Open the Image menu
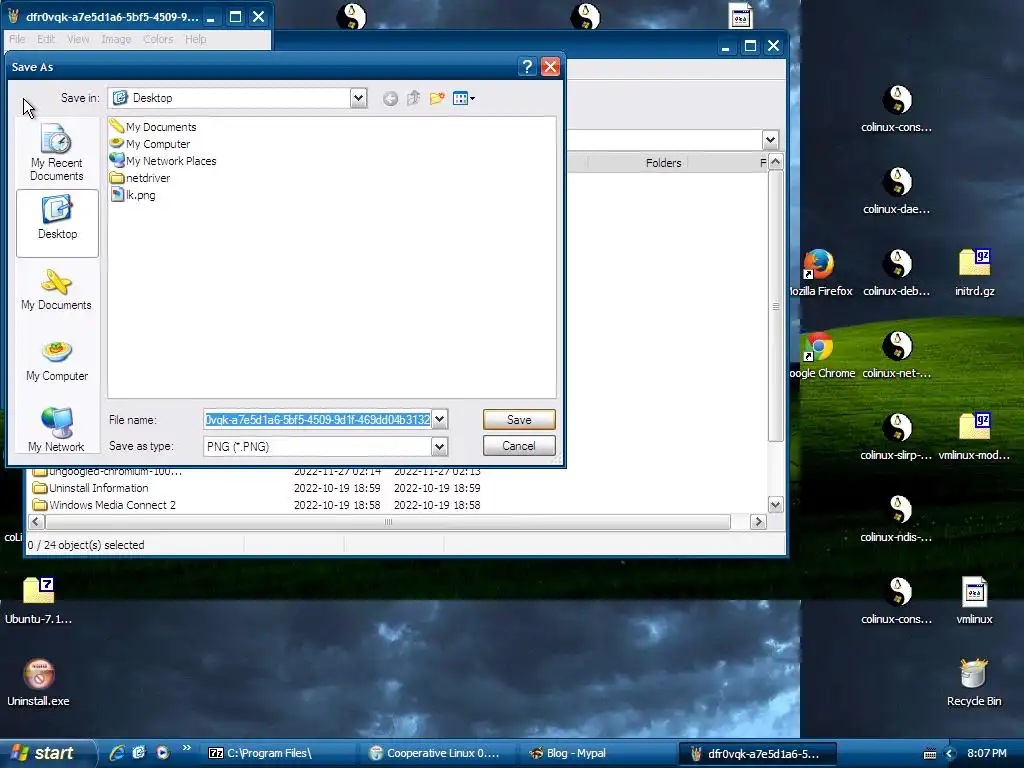 tap(116, 39)
